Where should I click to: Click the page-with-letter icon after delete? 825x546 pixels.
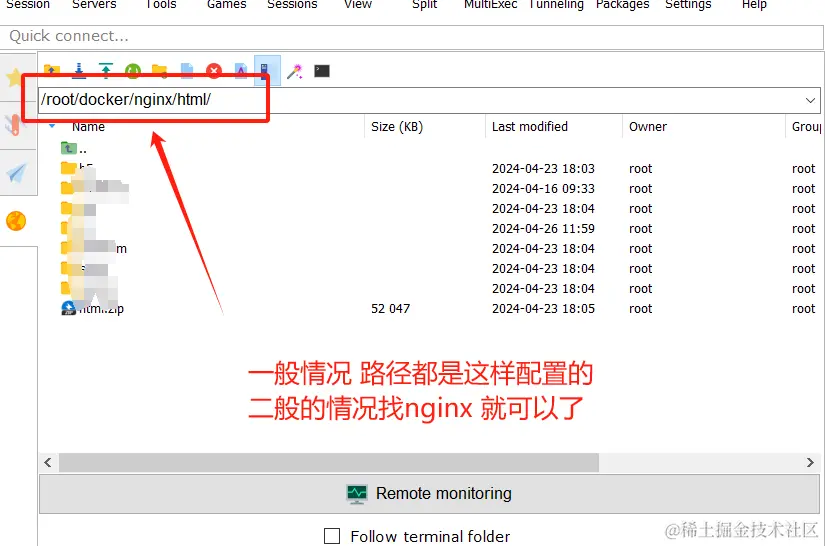[240, 71]
